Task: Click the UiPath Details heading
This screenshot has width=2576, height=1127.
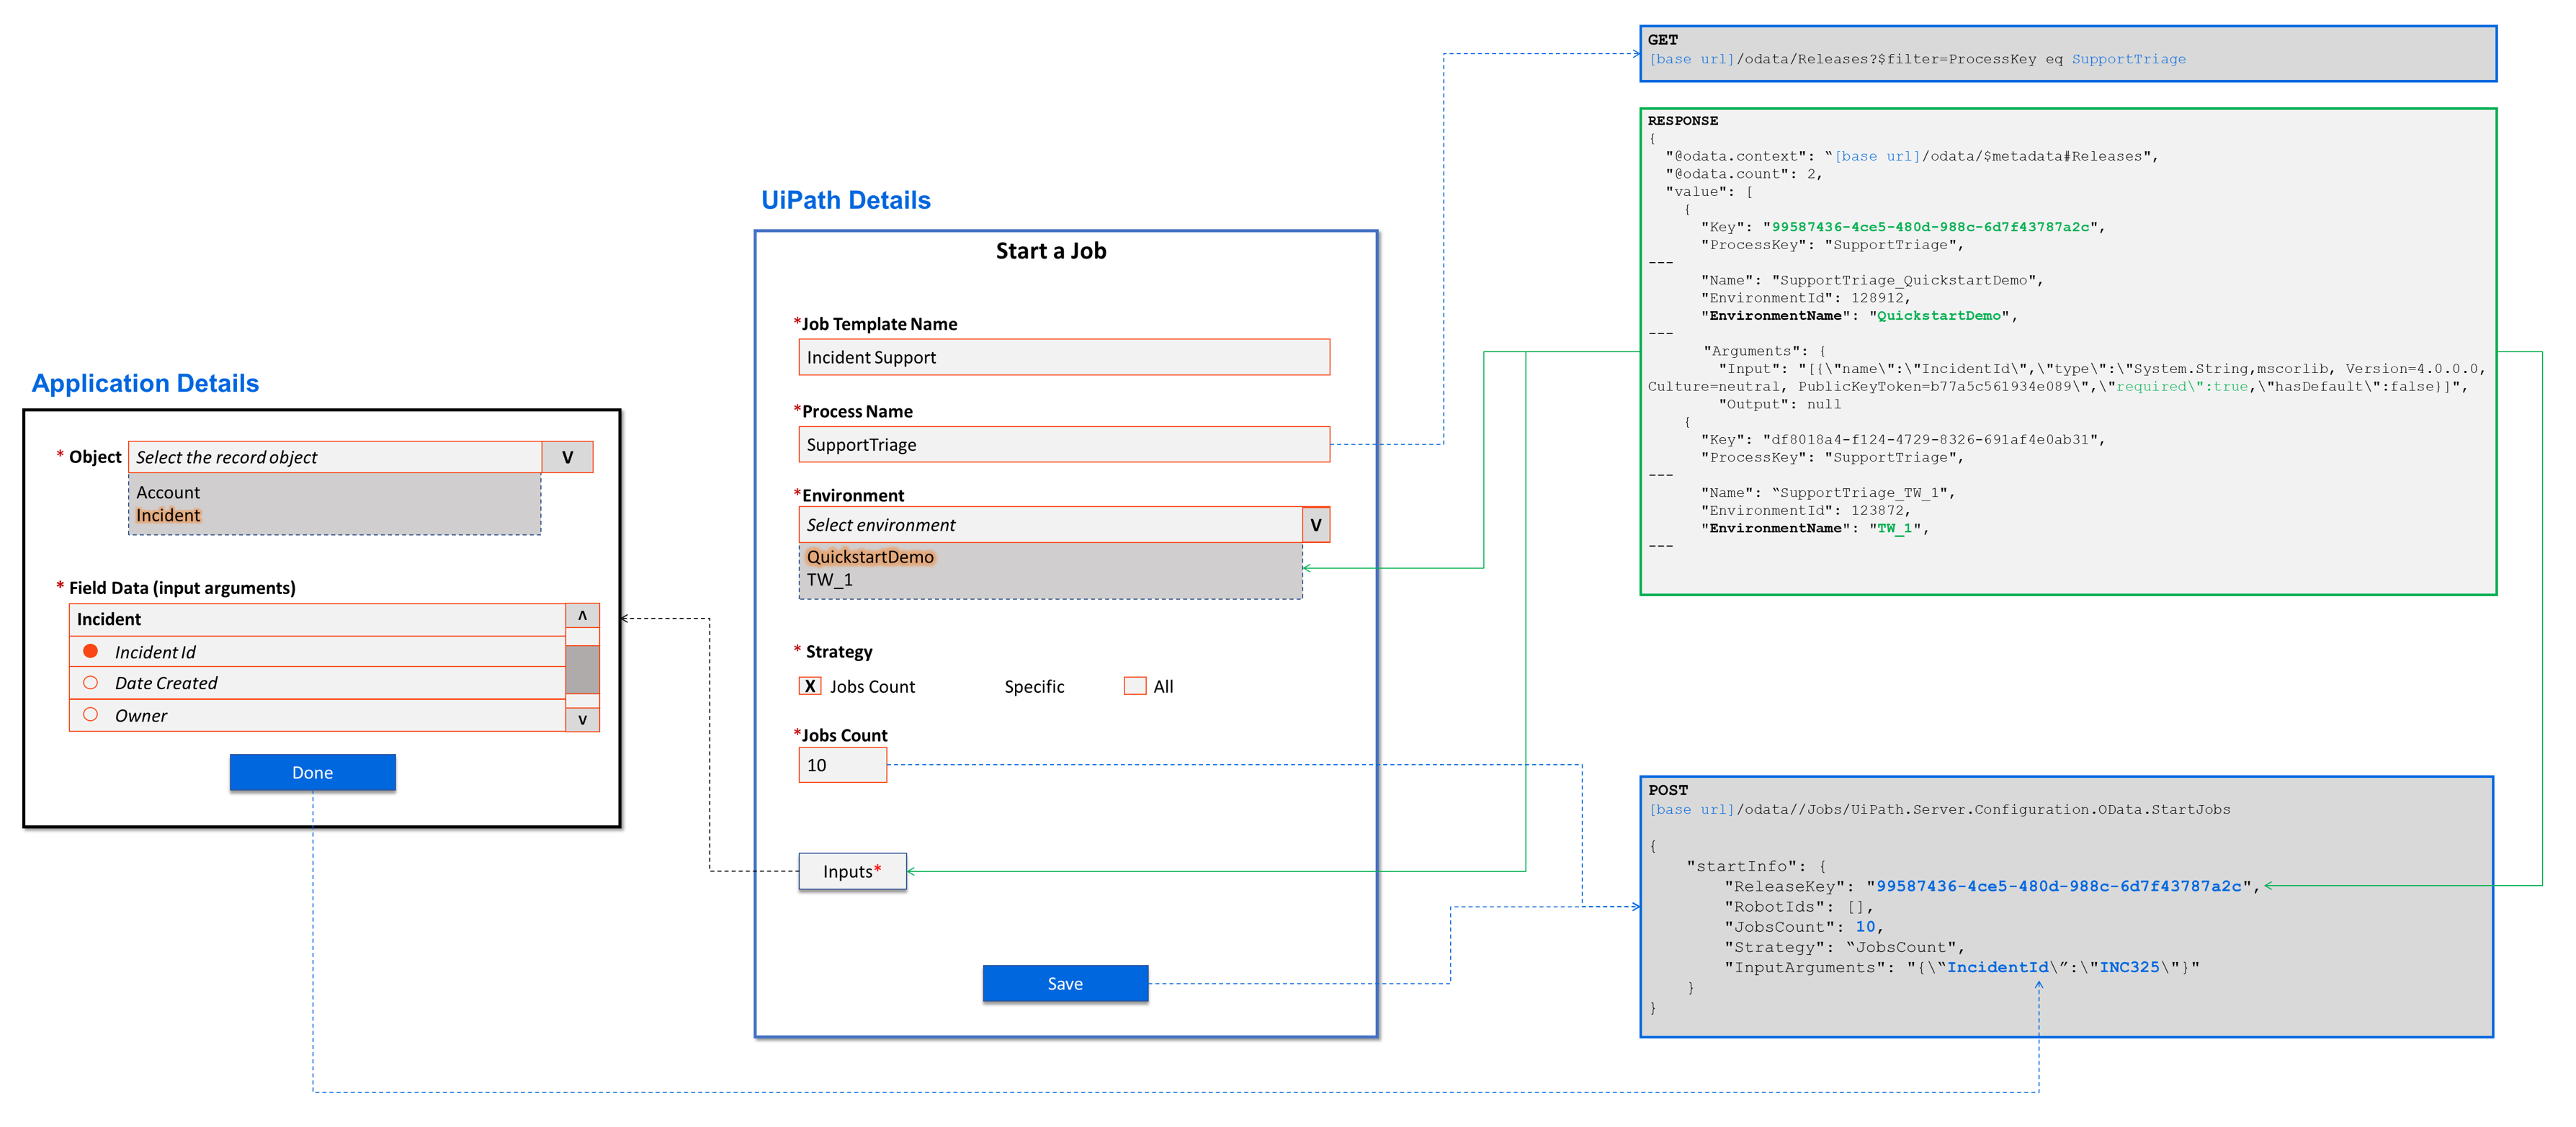Action: pos(846,200)
